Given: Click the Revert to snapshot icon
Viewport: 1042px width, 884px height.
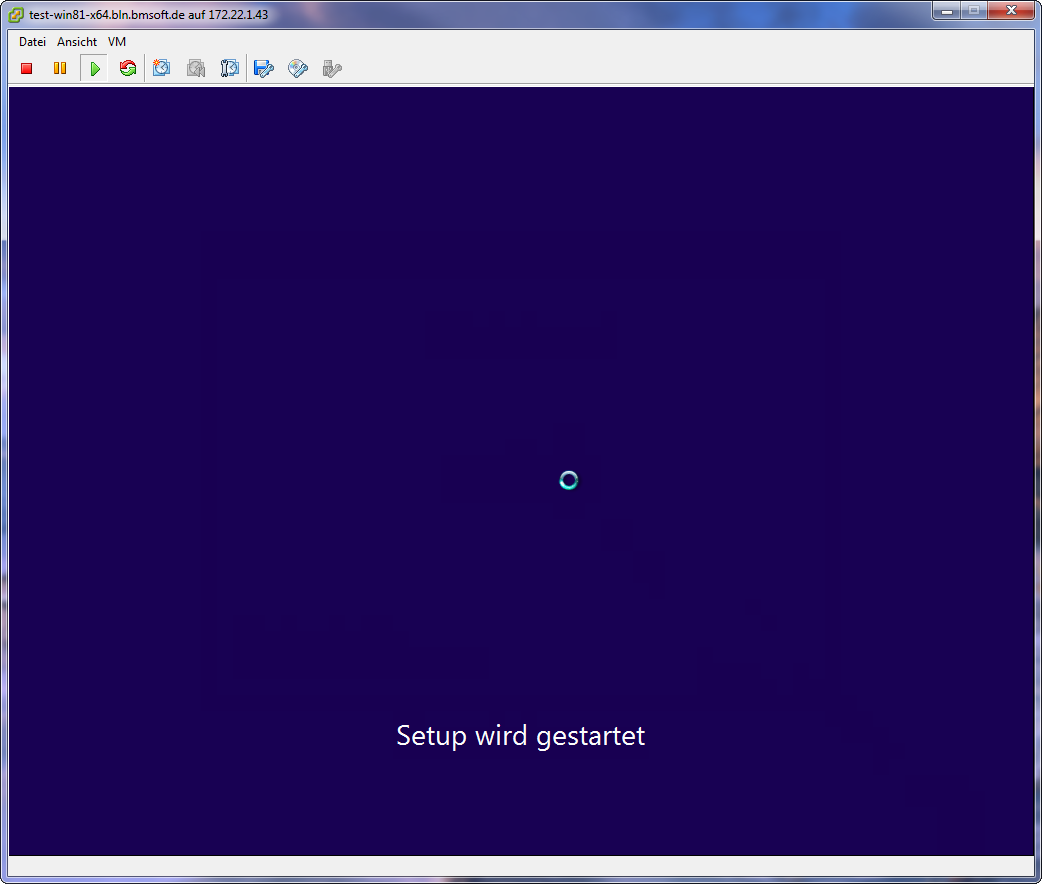Looking at the screenshot, I should [196, 68].
